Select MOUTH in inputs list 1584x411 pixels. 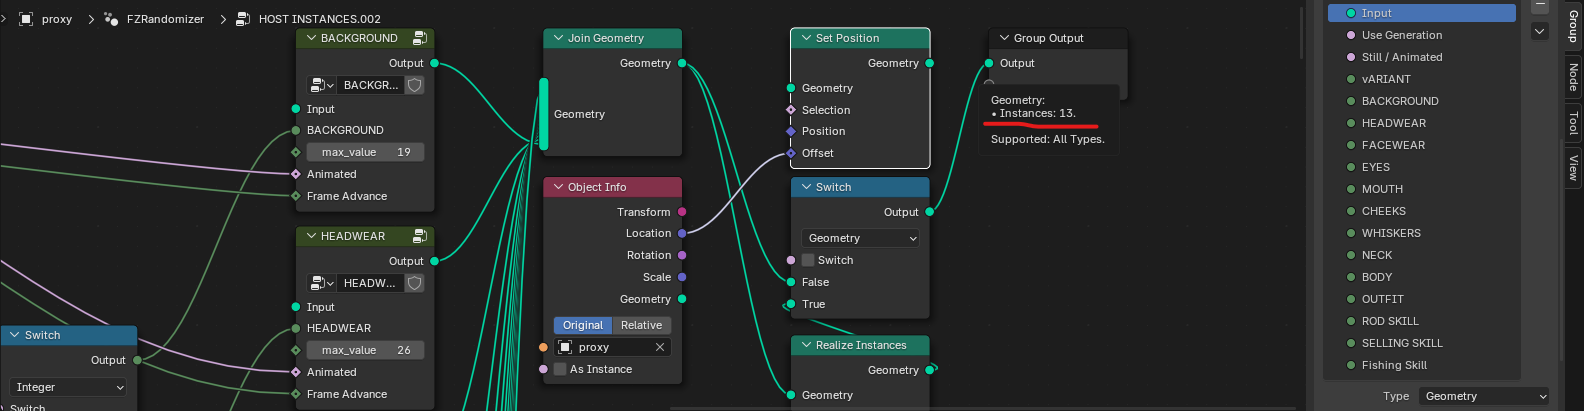pyautogui.click(x=1421, y=189)
